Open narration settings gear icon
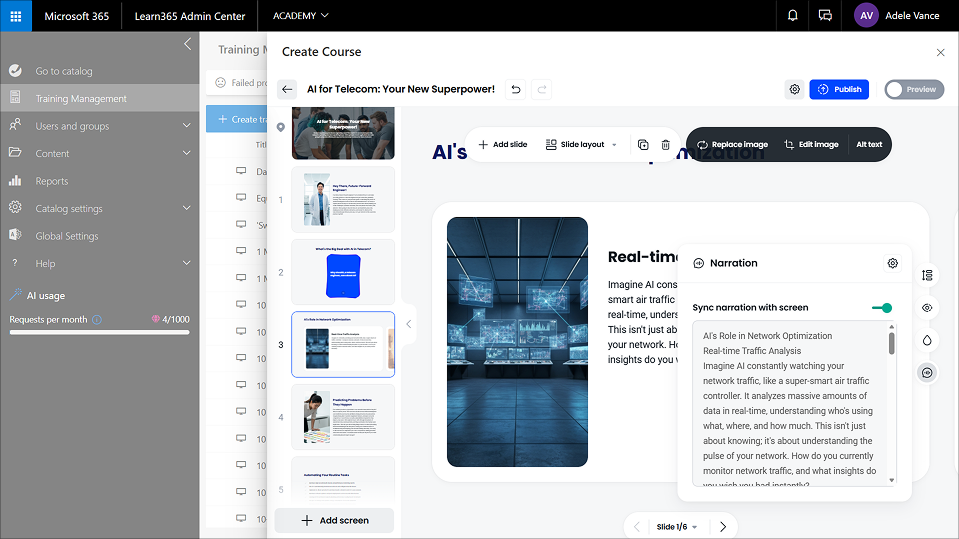Image resolution: width=959 pixels, height=539 pixels. point(892,263)
